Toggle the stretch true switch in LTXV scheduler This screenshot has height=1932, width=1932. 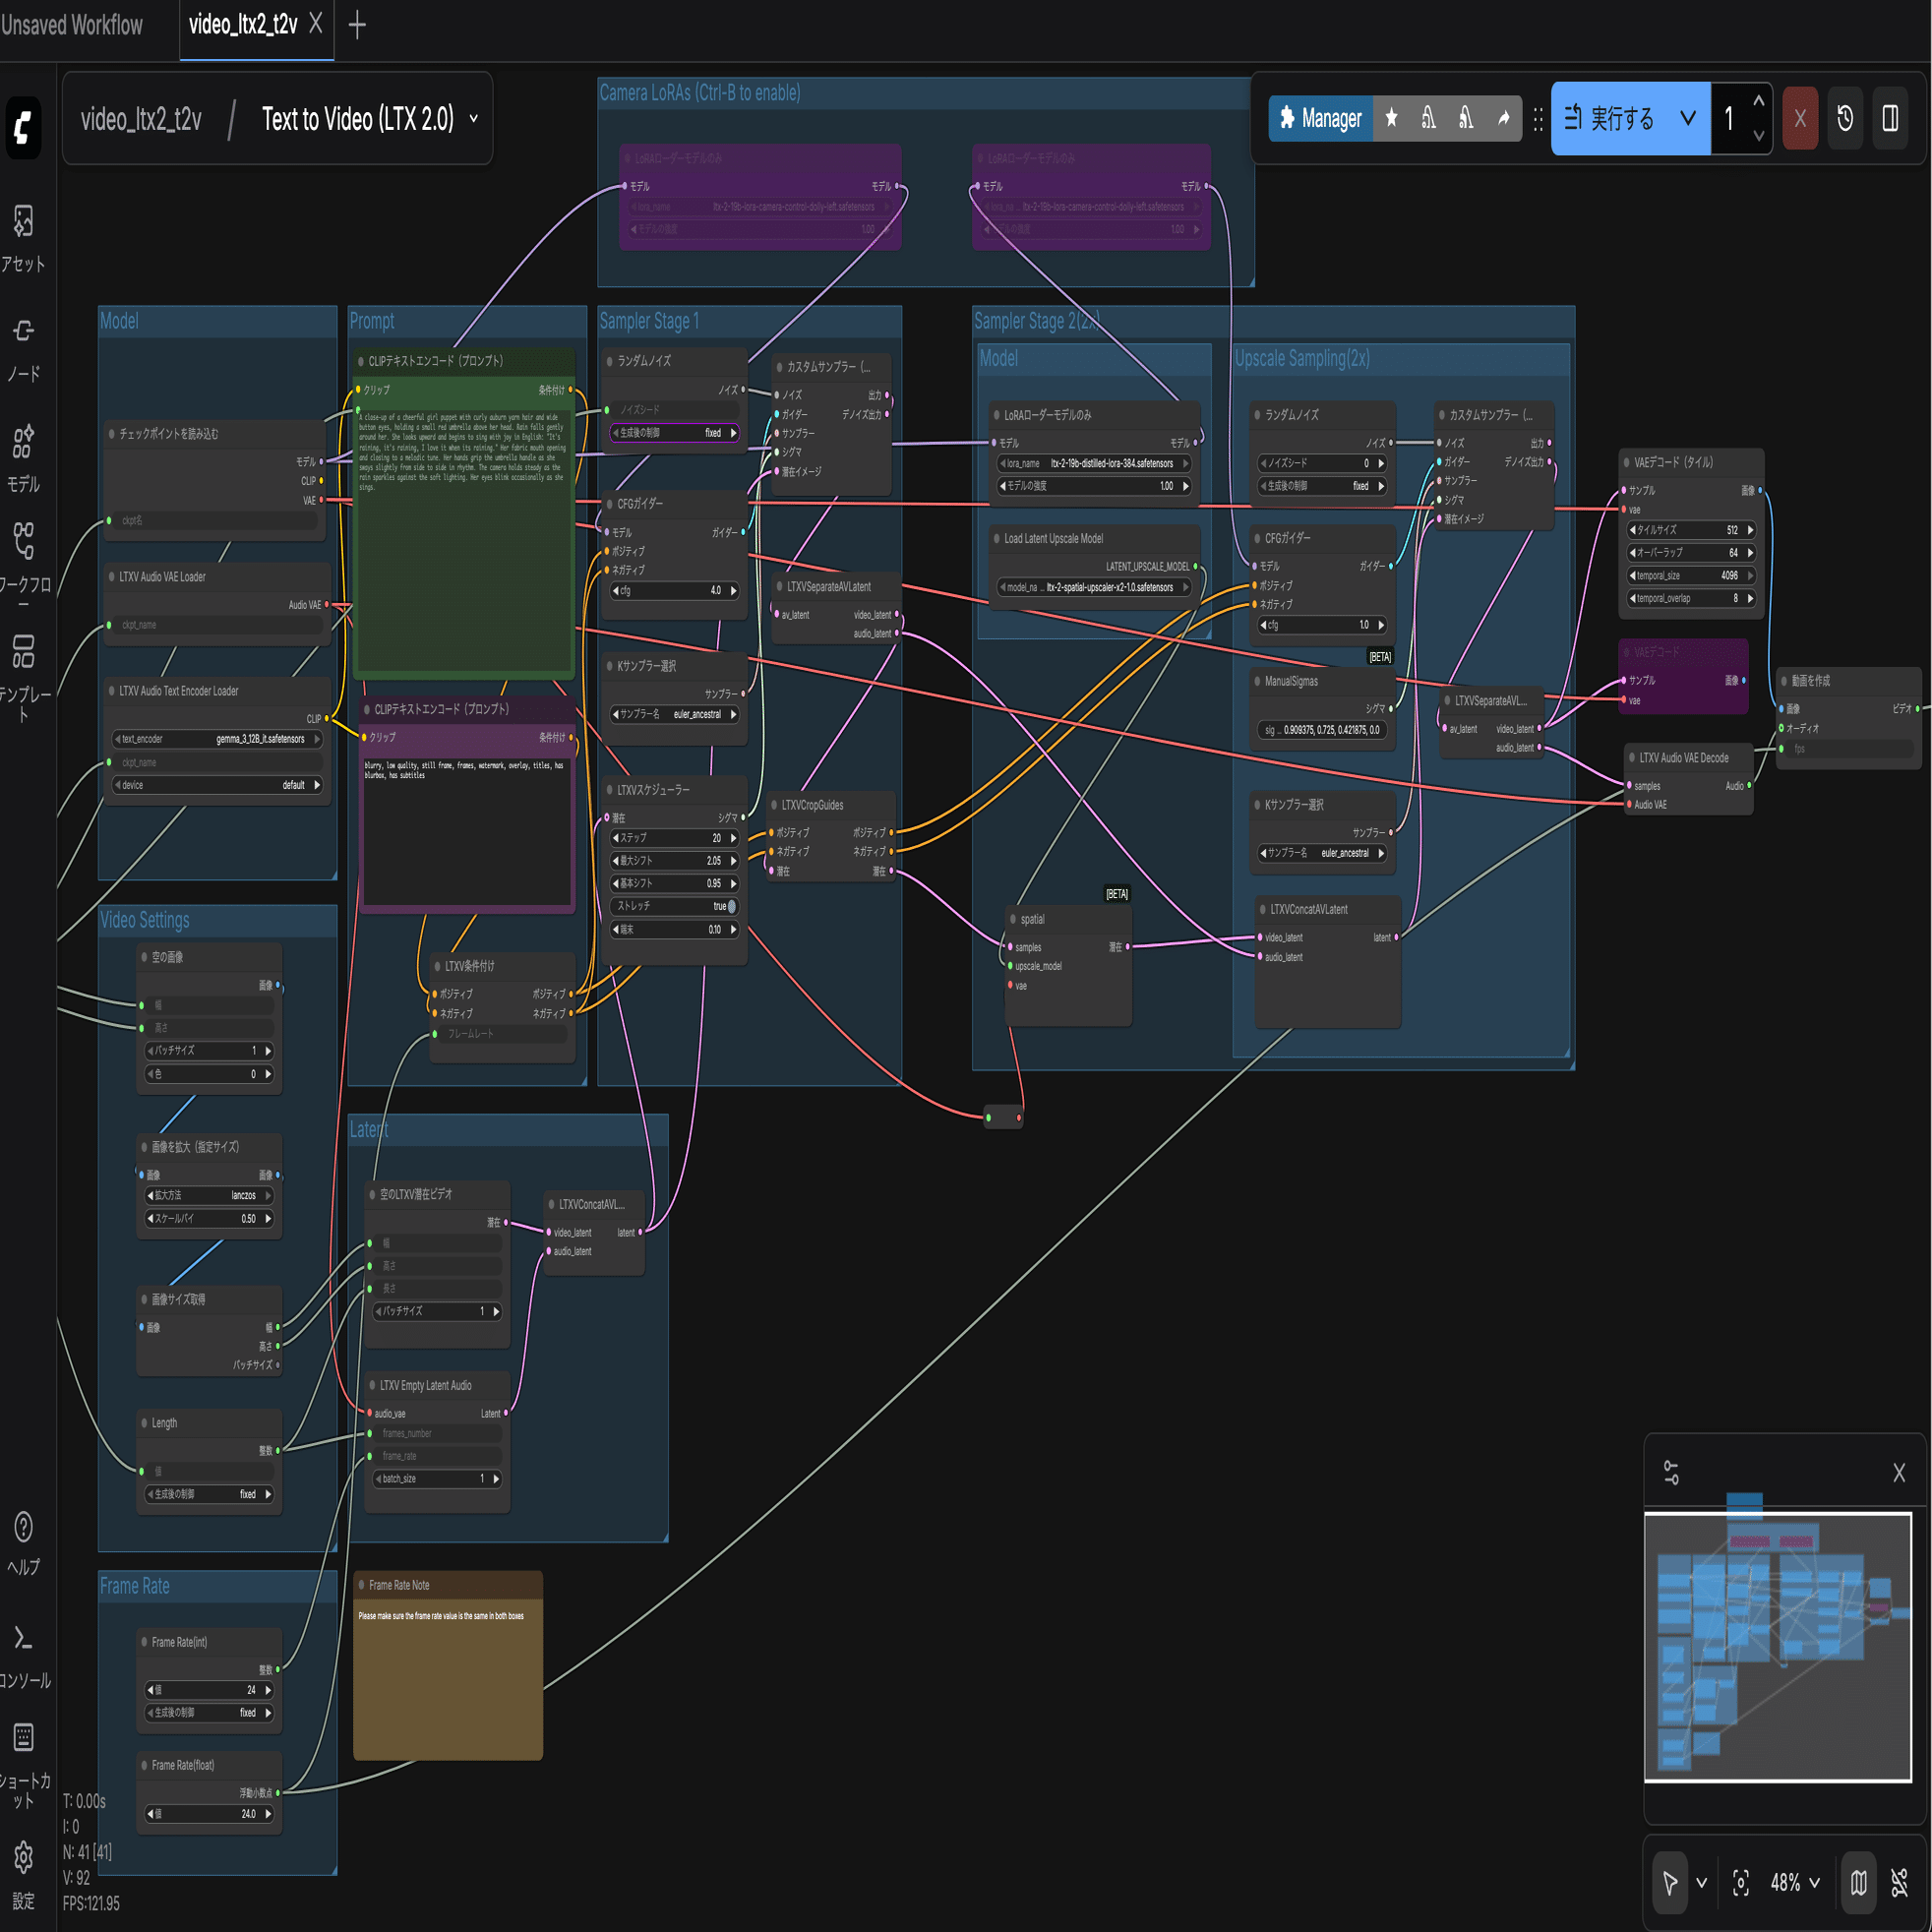pos(731,906)
